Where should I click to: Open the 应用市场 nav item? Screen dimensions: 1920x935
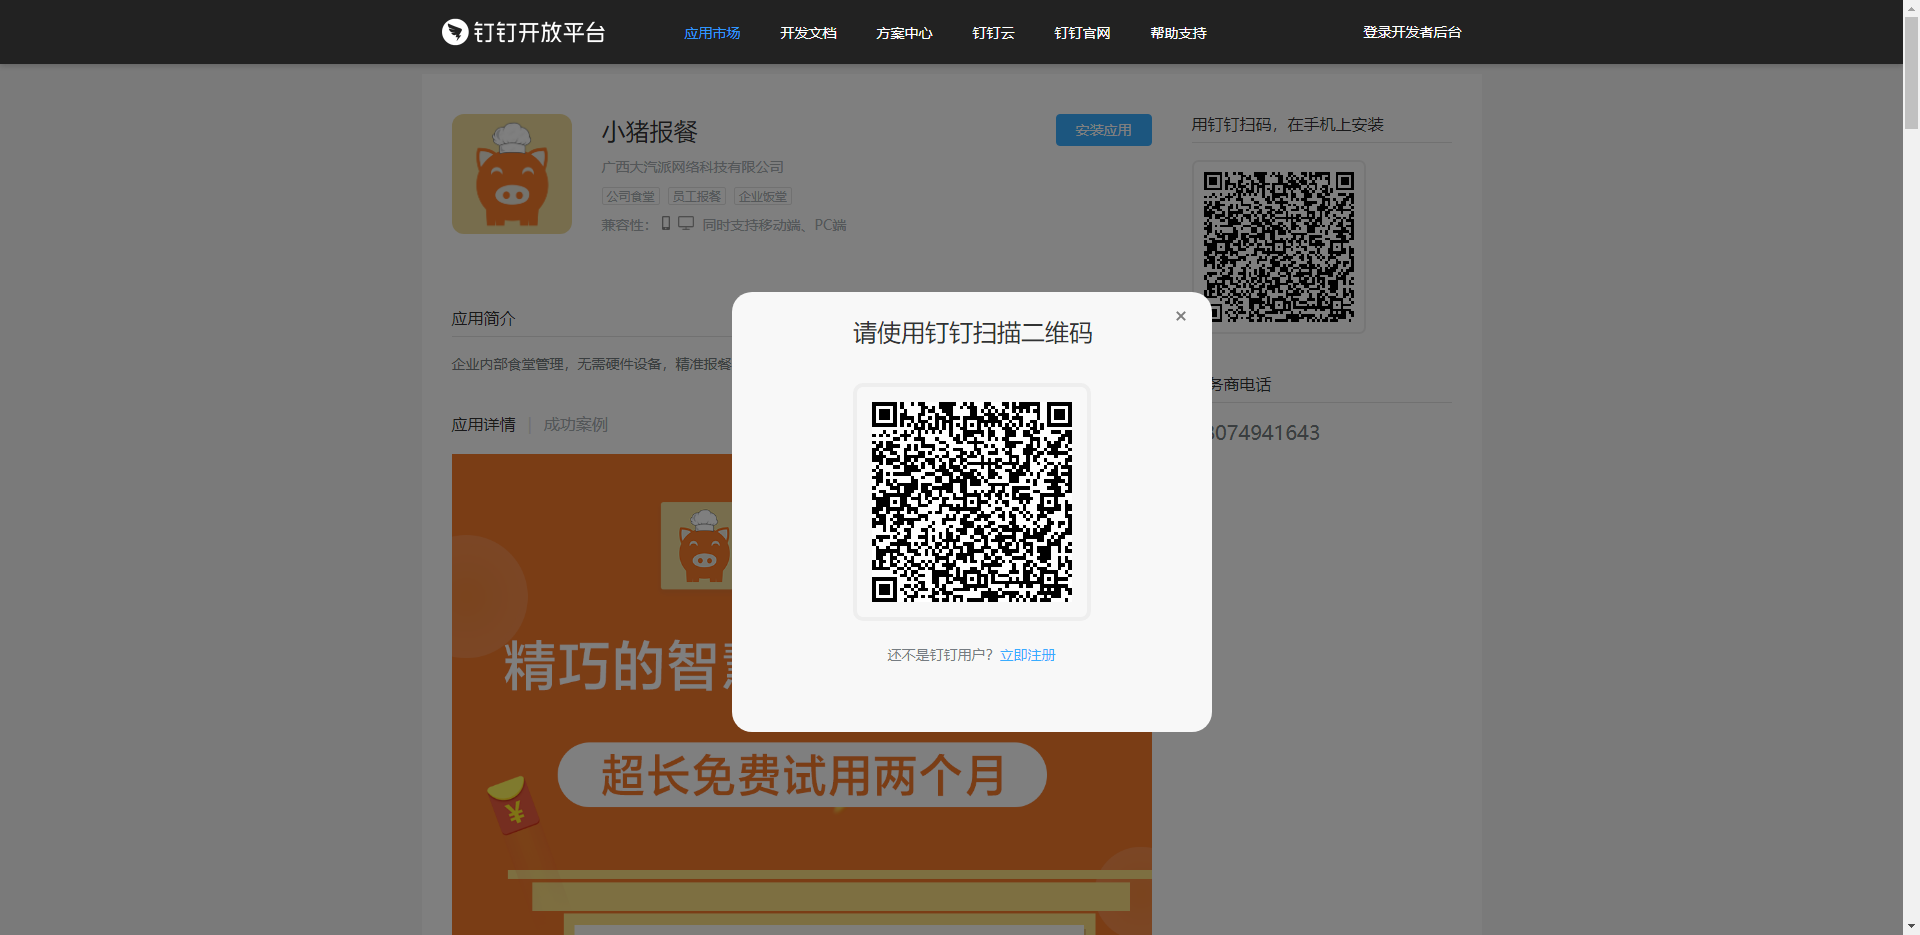[x=712, y=33]
